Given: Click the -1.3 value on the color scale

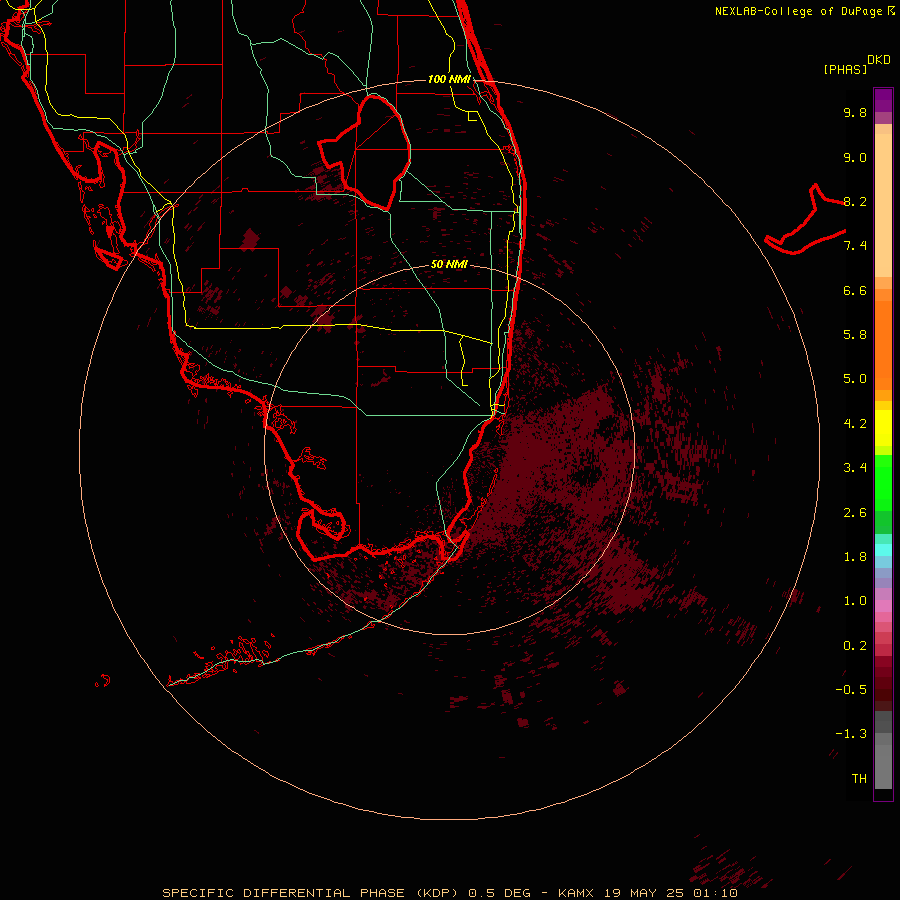Looking at the screenshot, I should tap(851, 734).
